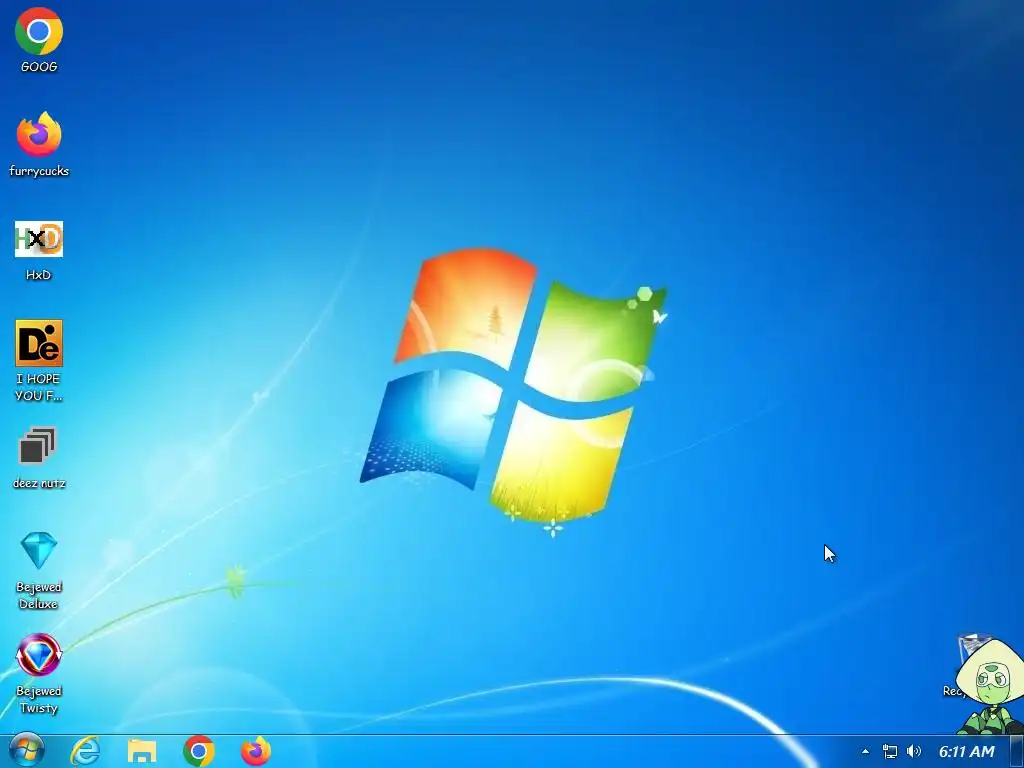Open the Windows Start menu orb
This screenshot has height=768, width=1024.
point(26,751)
